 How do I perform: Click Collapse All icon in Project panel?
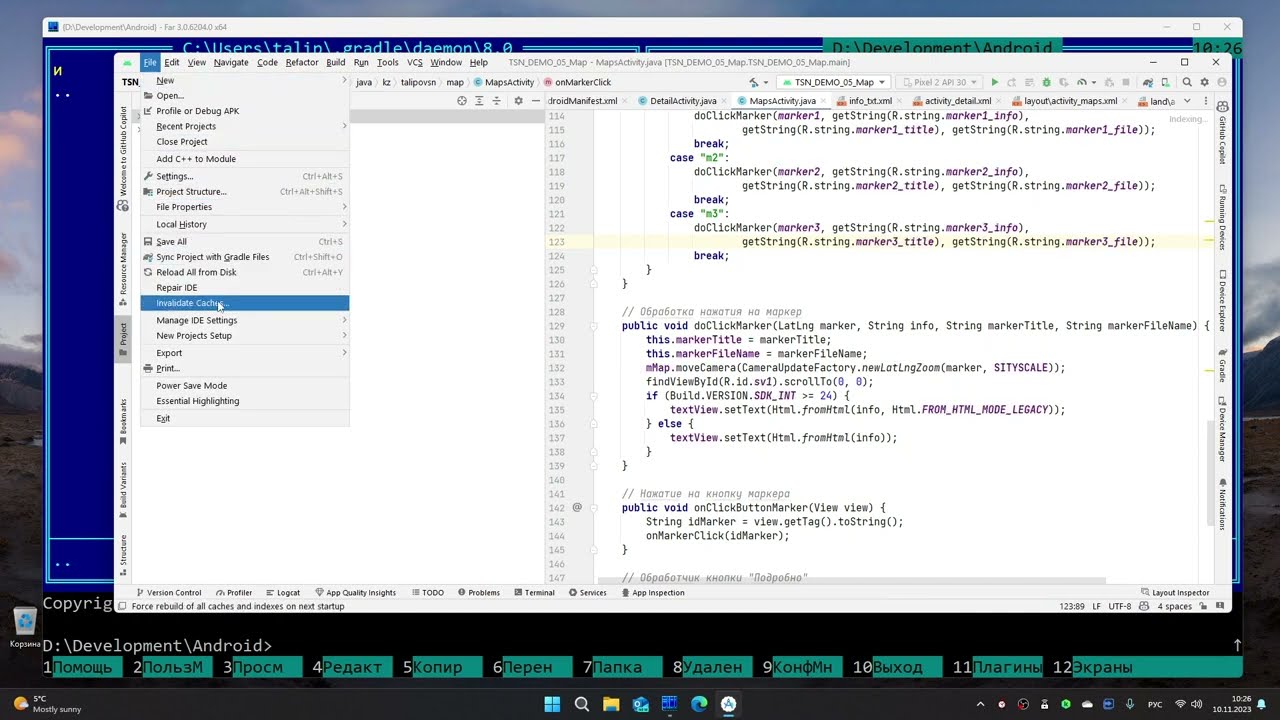tap(496, 101)
